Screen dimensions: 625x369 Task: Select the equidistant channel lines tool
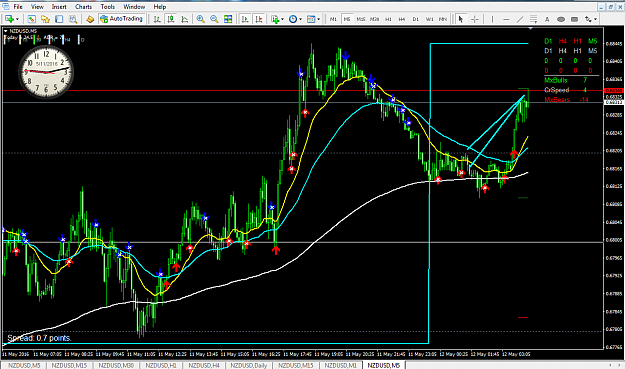pos(533,19)
